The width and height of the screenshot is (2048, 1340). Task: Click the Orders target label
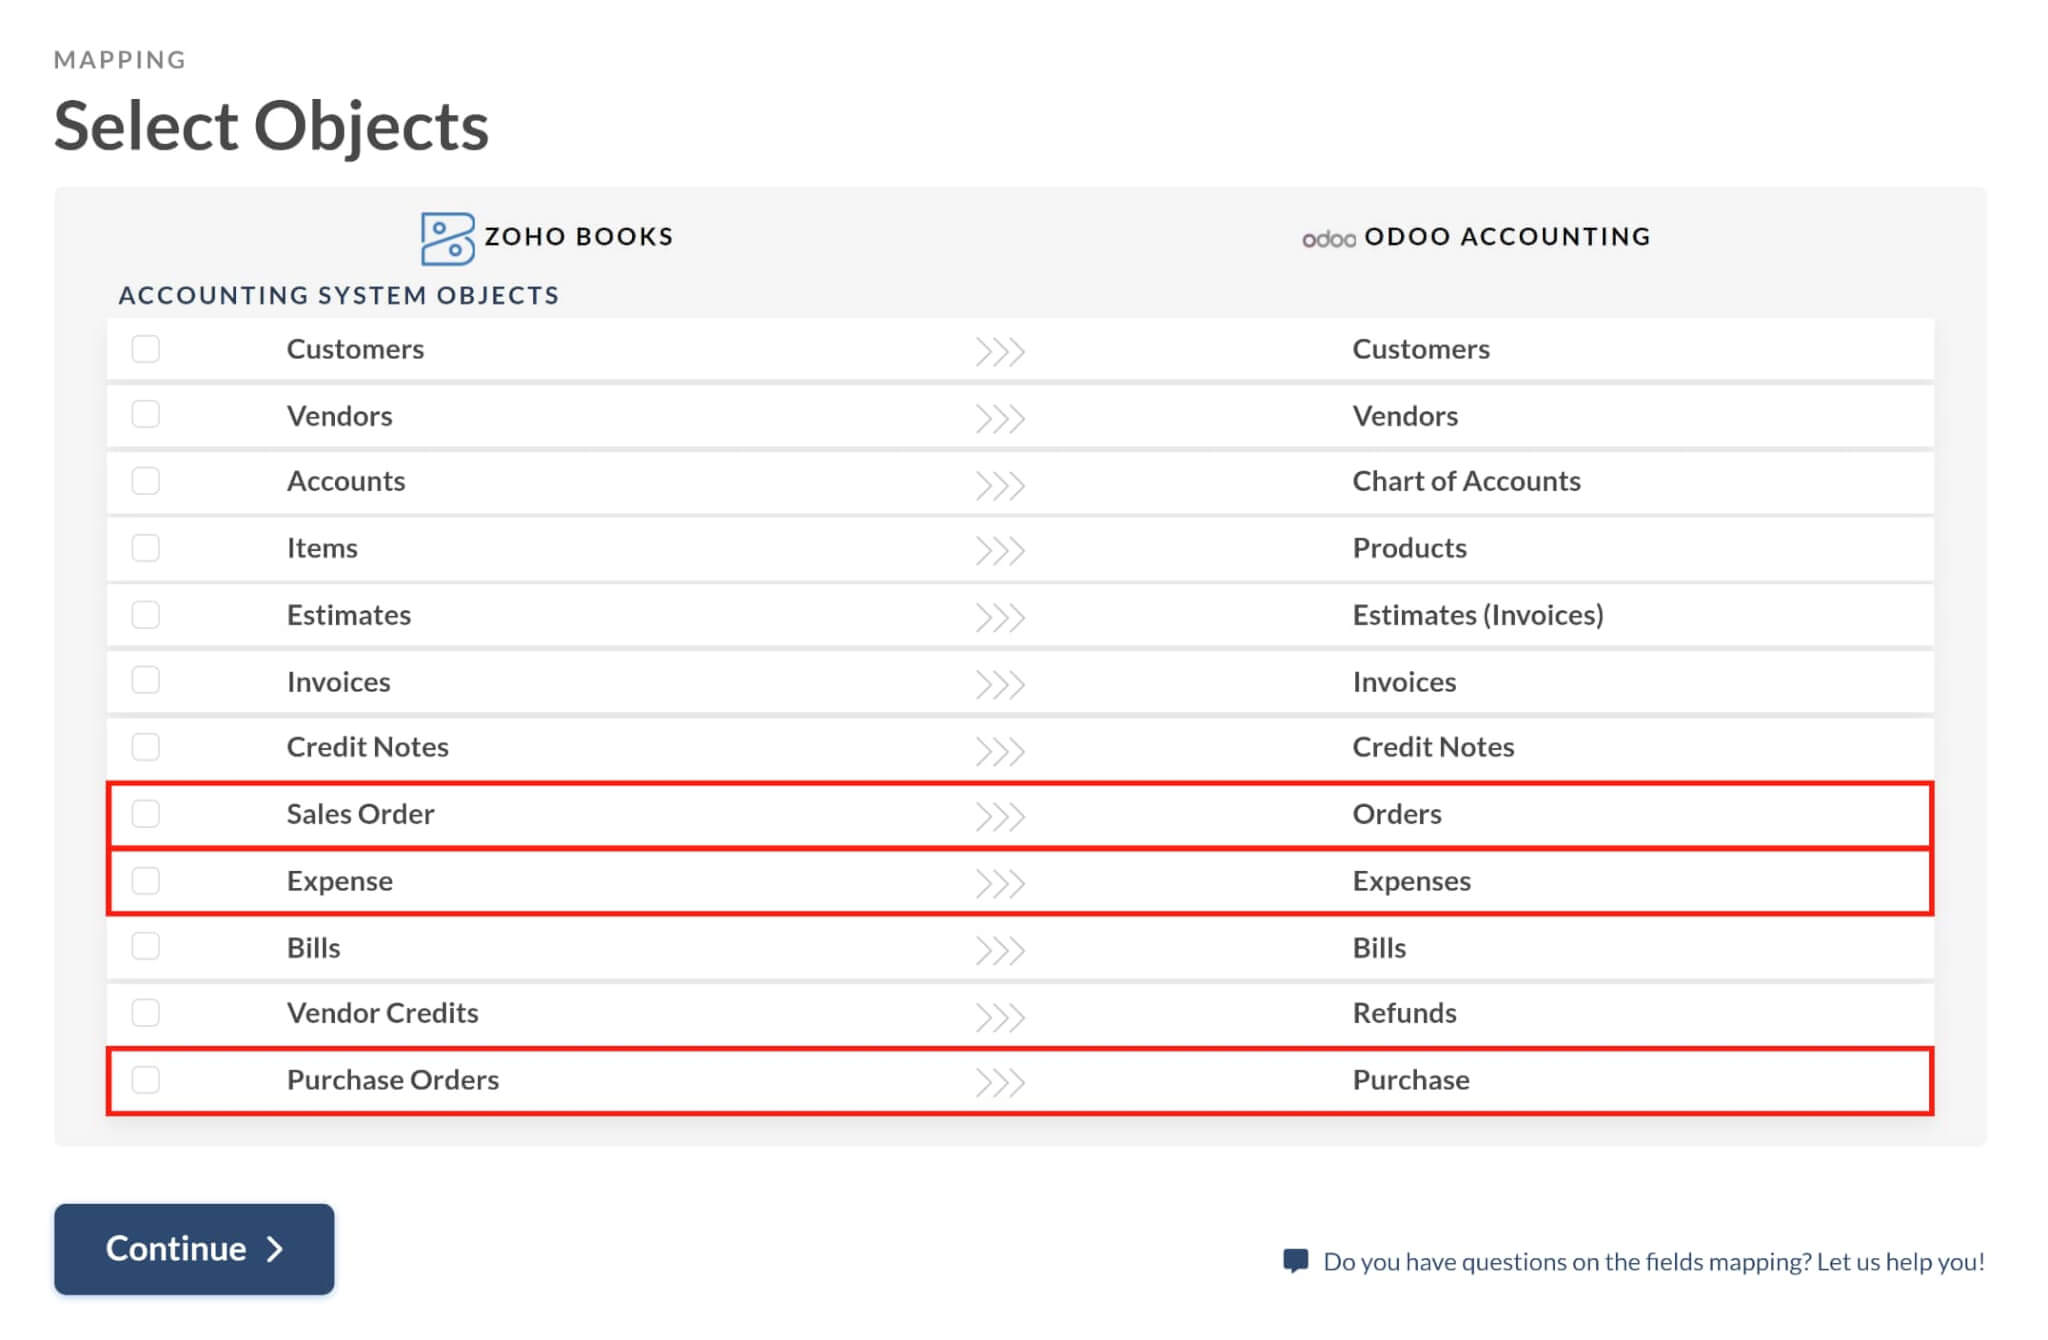coord(1397,814)
